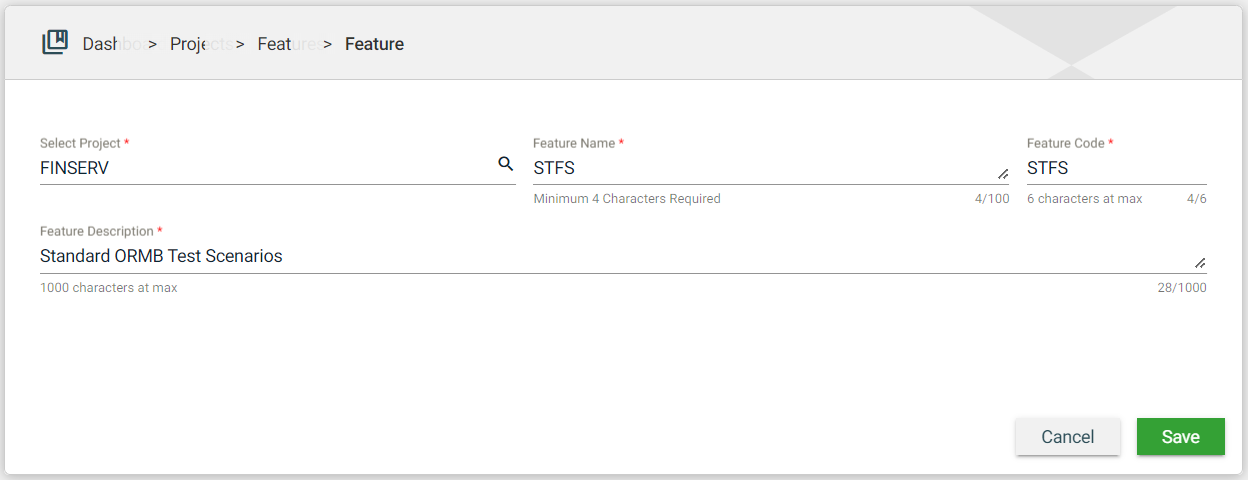
Task: Click the library bookmark icon in header
Action: pos(55,43)
